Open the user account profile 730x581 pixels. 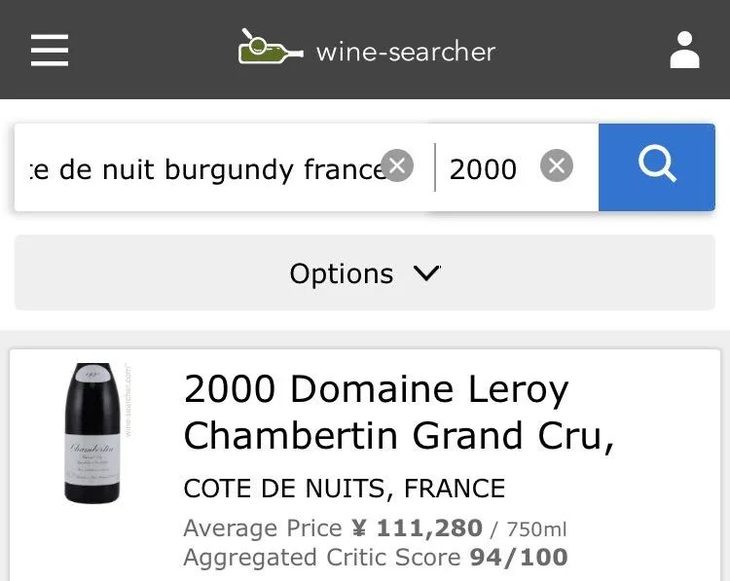(x=684, y=50)
